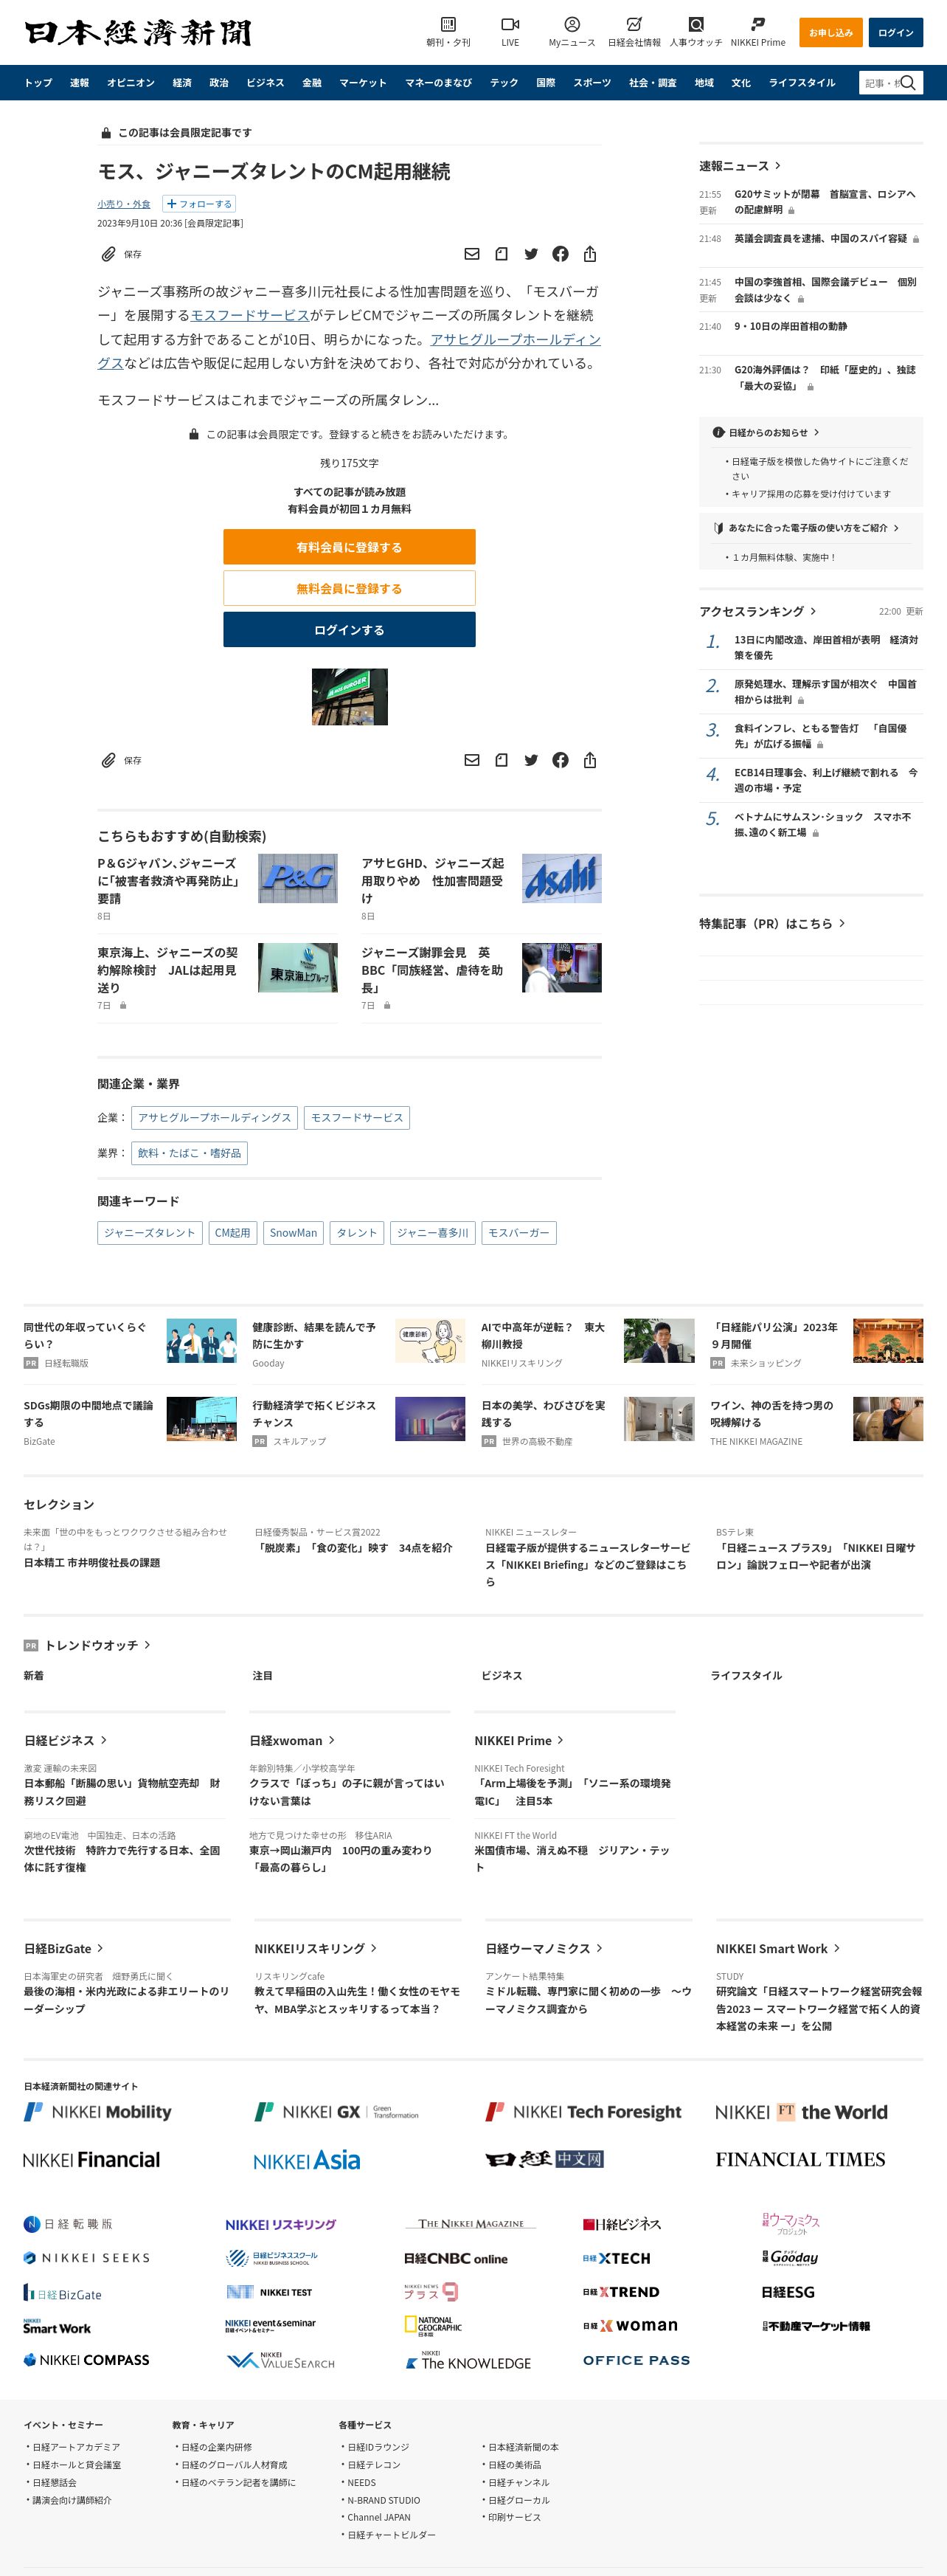Image resolution: width=947 pixels, height=2576 pixels.
Task: Select テック in navigation bar
Action: (504, 83)
